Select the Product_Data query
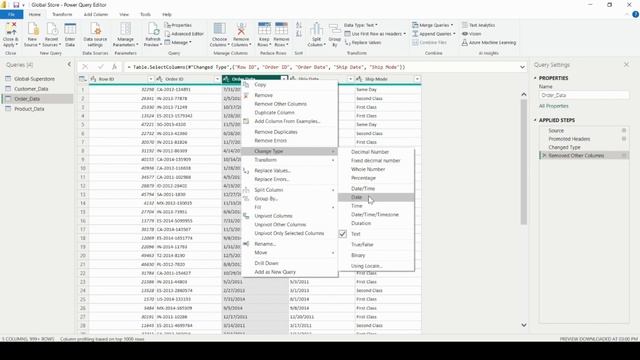Screen dimensions: 640x360 [29, 109]
